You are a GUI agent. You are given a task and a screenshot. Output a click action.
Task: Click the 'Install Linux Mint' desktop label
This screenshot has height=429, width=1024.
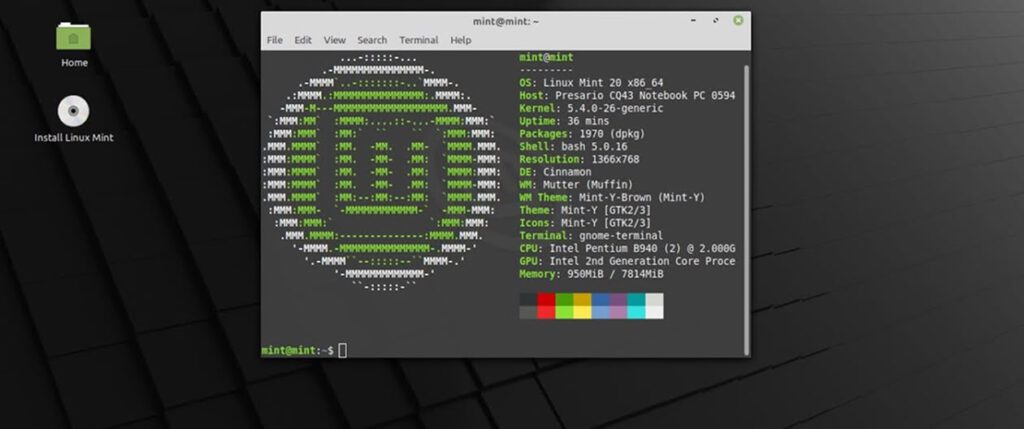click(74, 138)
